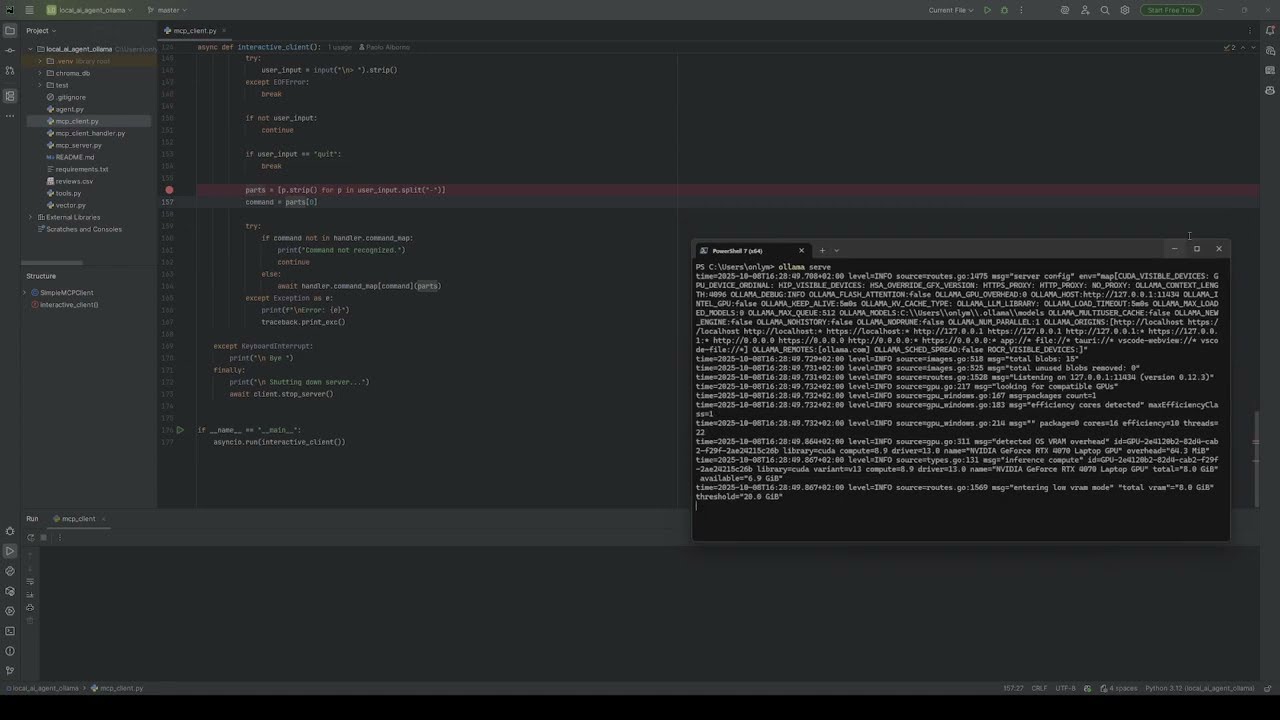The height and width of the screenshot is (720, 1280).
Task: Open the Project view dropdown
Action: [41, 31]
